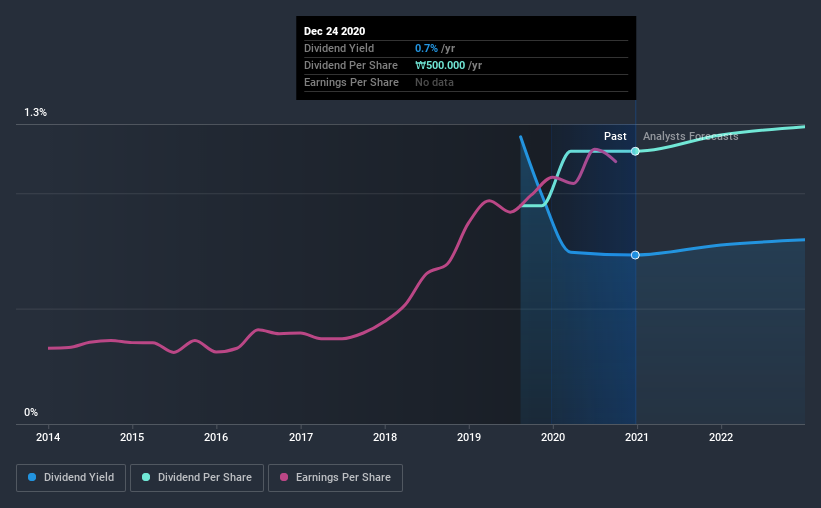821x508 pixels.
Task: Click the teal Dividend Per Share legend dot
Action: pyautogui.click(x=146, y=477)
